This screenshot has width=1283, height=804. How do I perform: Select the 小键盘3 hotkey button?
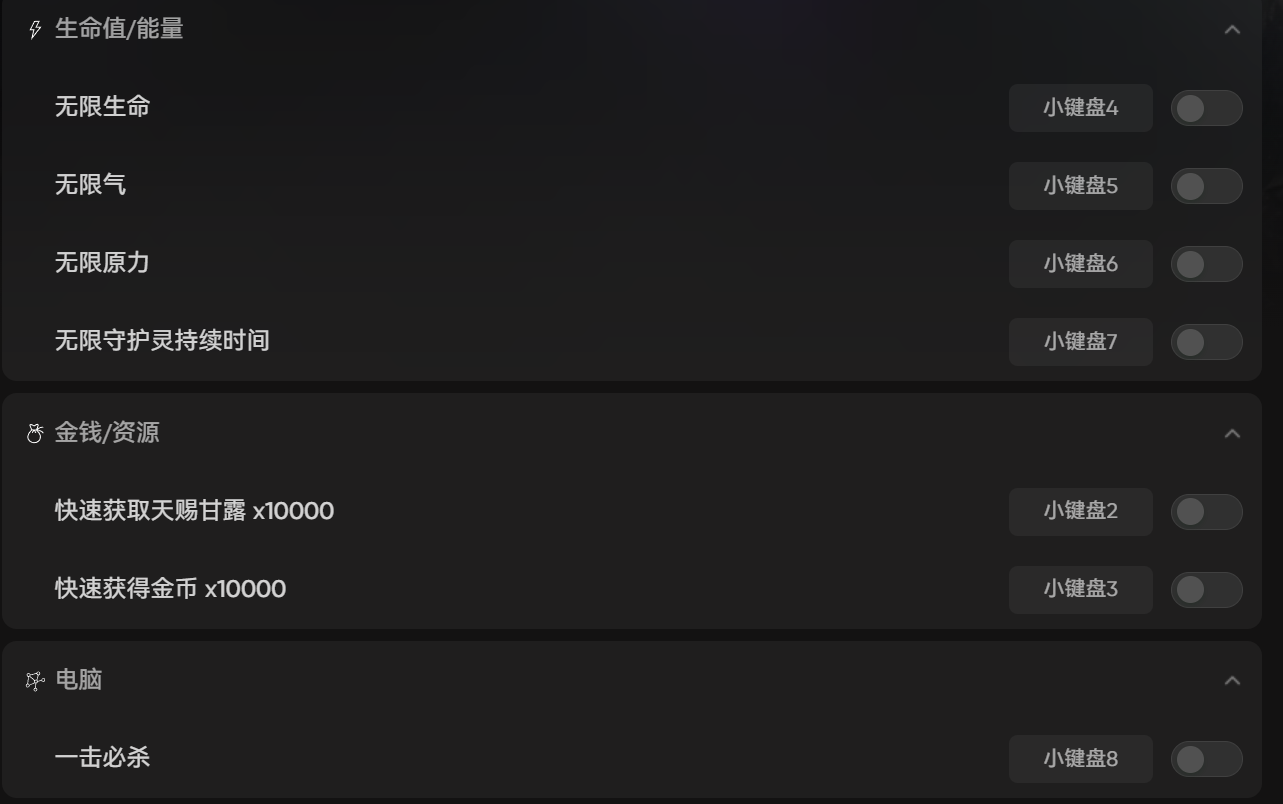coord(1080,590)
